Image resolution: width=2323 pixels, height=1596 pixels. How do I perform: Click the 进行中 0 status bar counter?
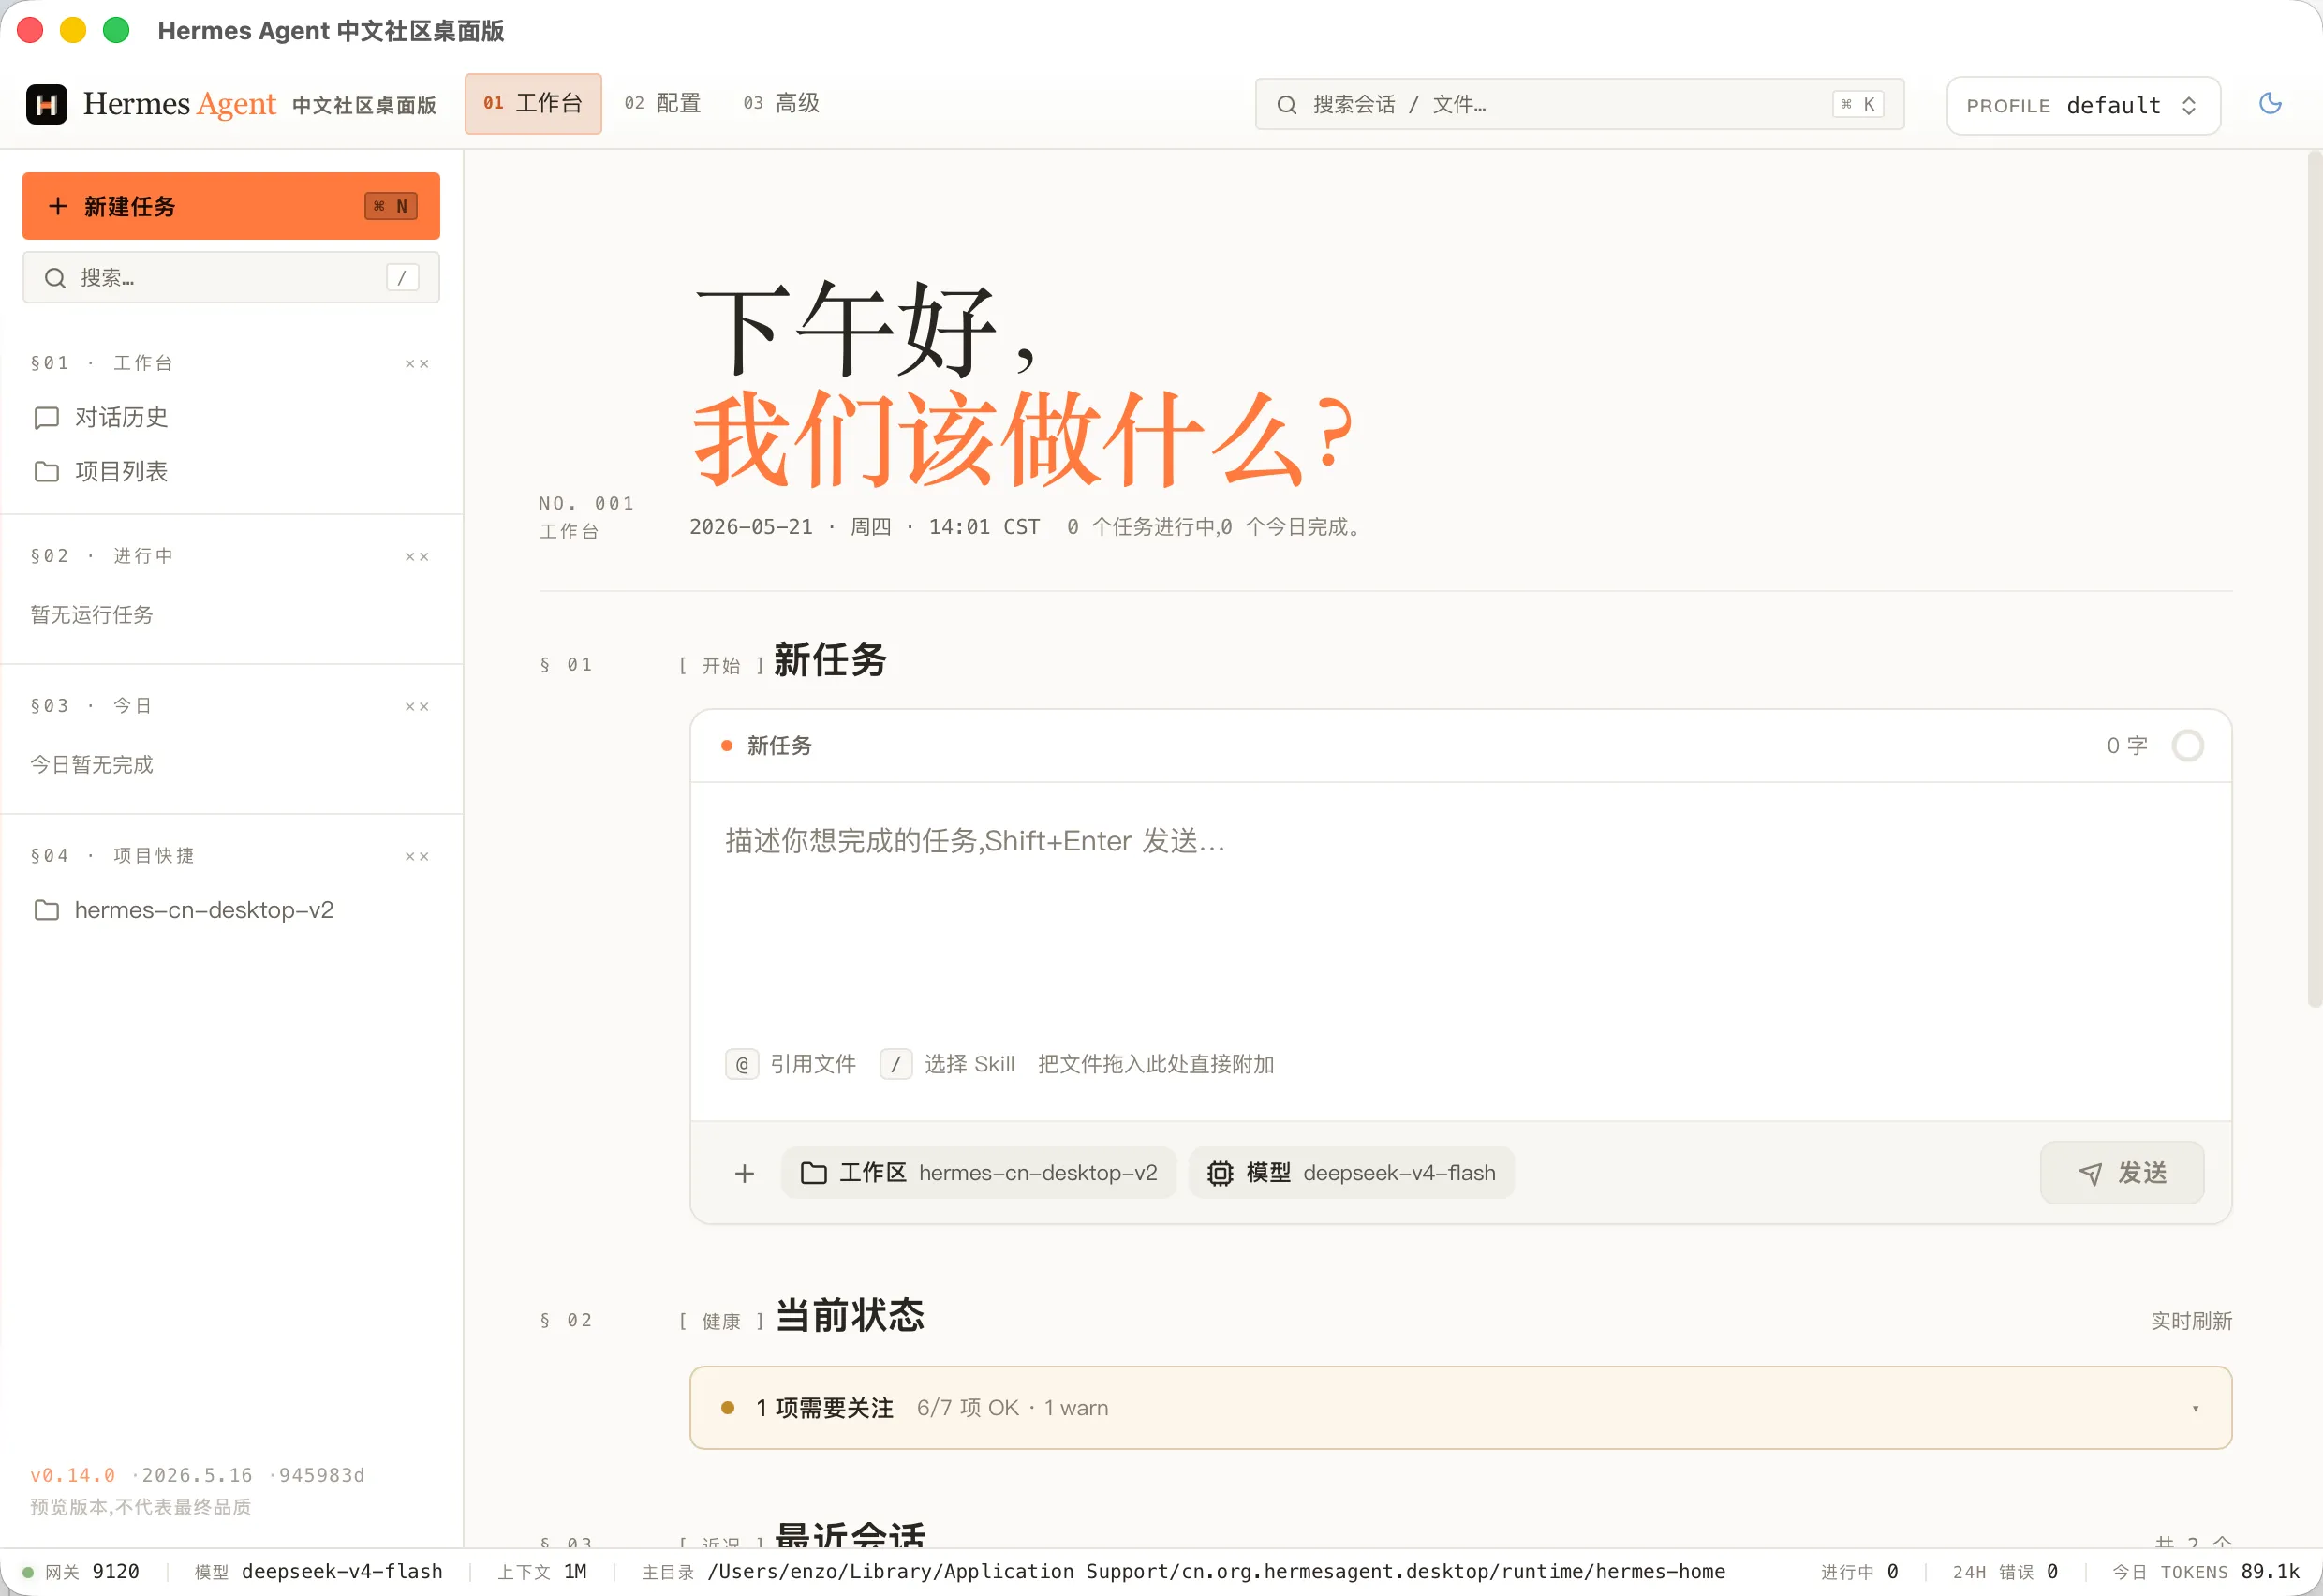coord(1859,1572)
